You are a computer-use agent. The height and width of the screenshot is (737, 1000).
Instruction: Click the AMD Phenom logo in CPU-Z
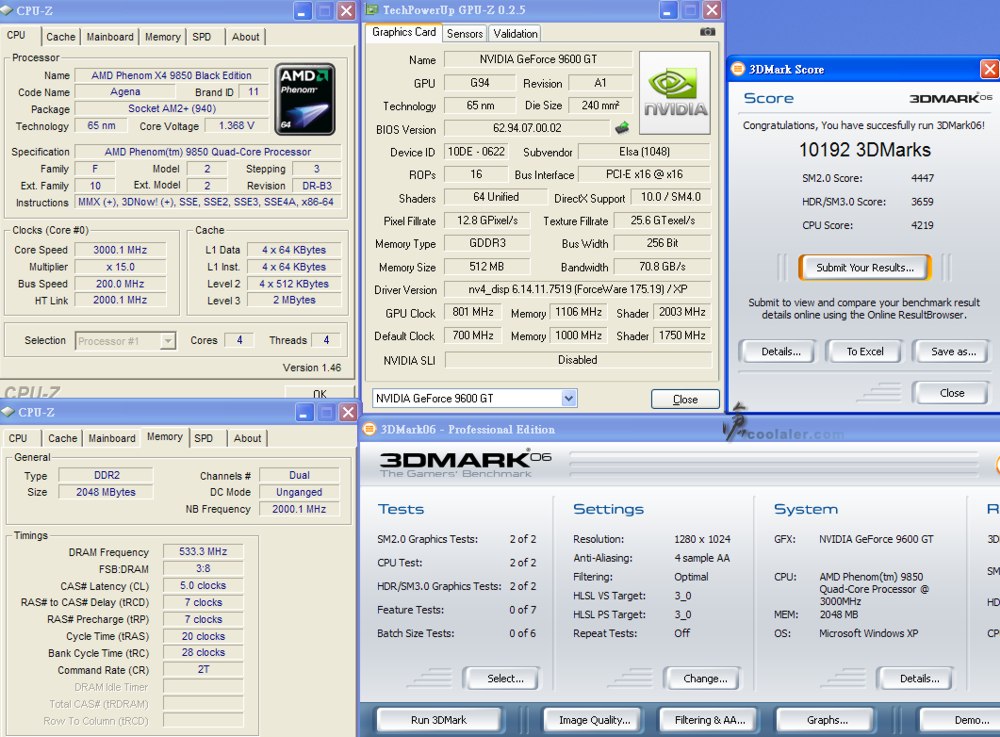(x=305, y=99)
